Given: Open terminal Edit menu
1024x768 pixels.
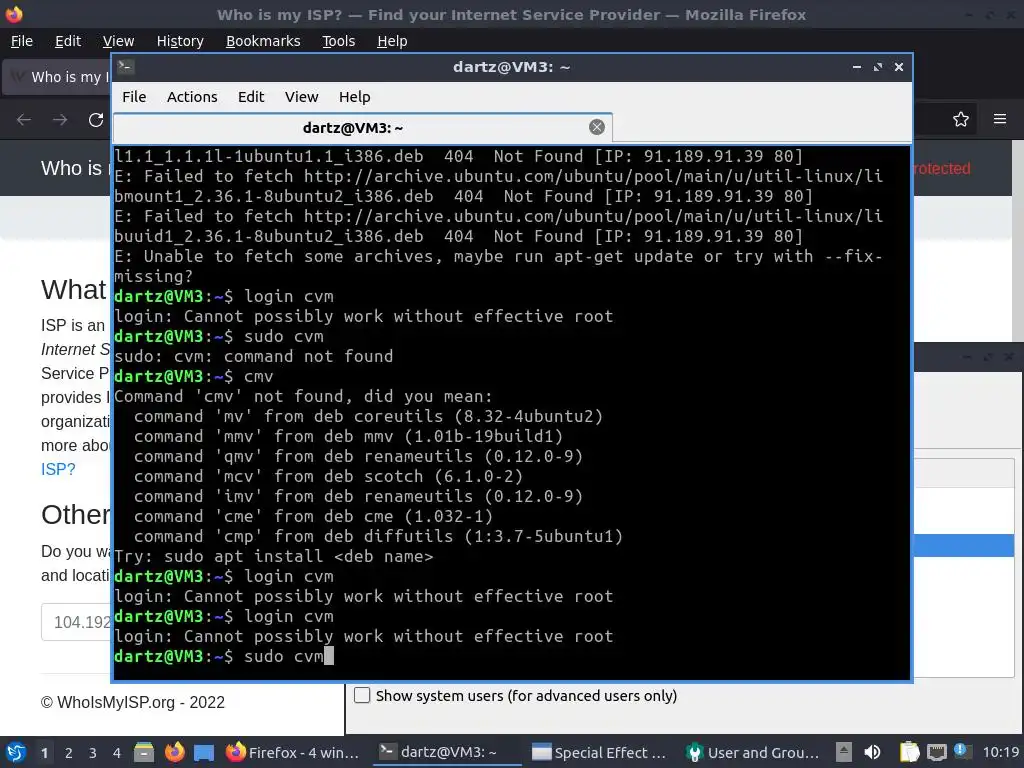Looking at the screenshot, I should click(251, 97).
